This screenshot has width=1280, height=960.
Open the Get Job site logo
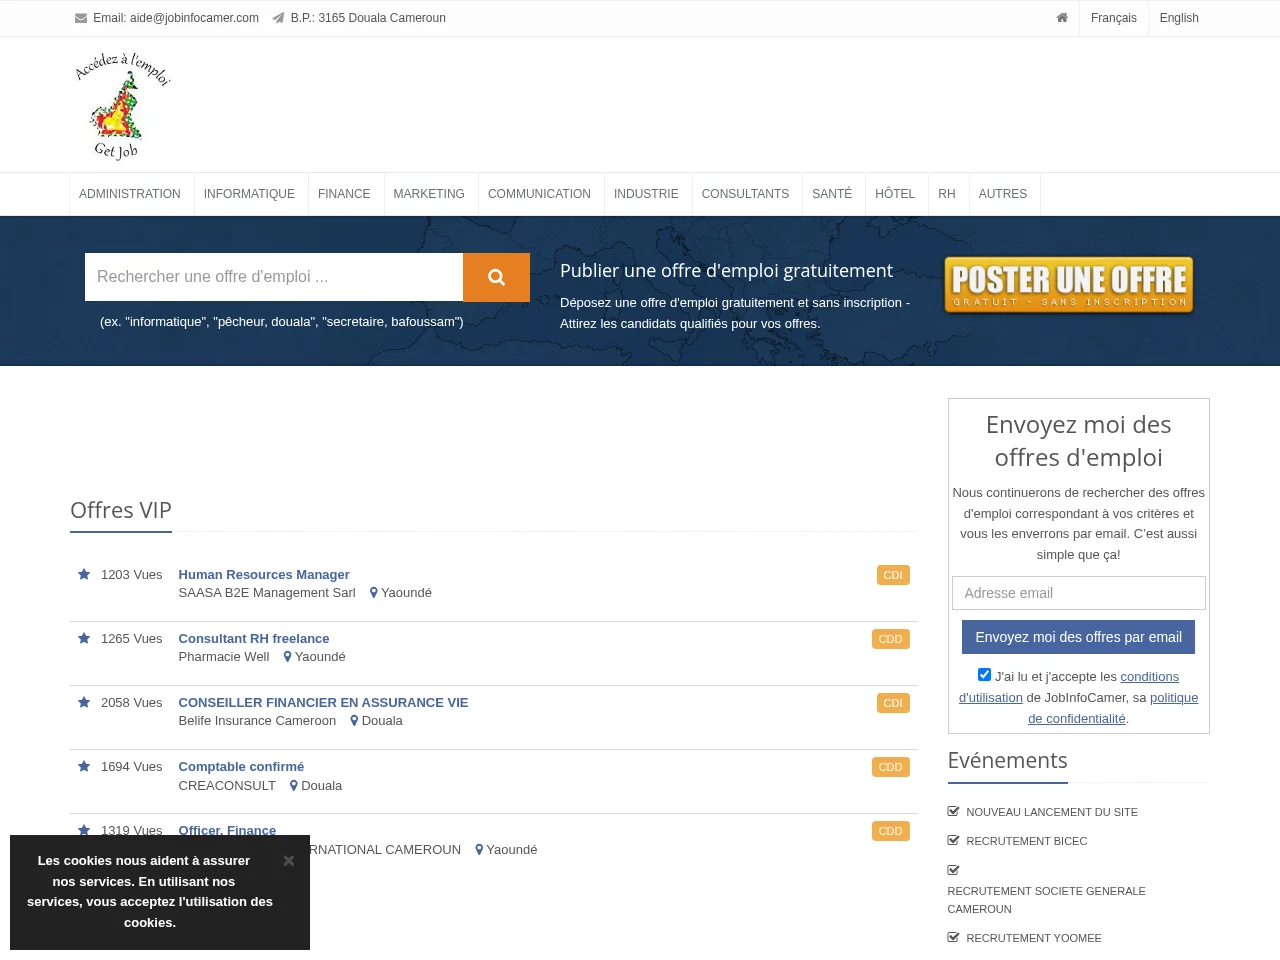pos(123,106)
